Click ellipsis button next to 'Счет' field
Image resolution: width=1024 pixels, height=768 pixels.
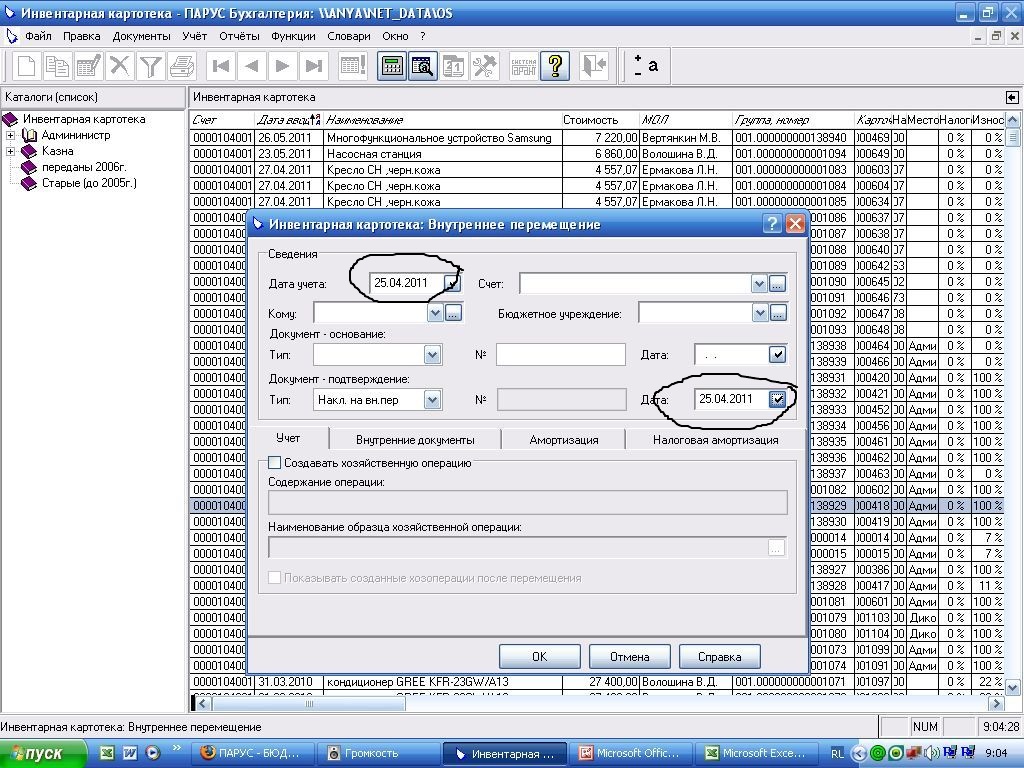click(x=777, y=284)
